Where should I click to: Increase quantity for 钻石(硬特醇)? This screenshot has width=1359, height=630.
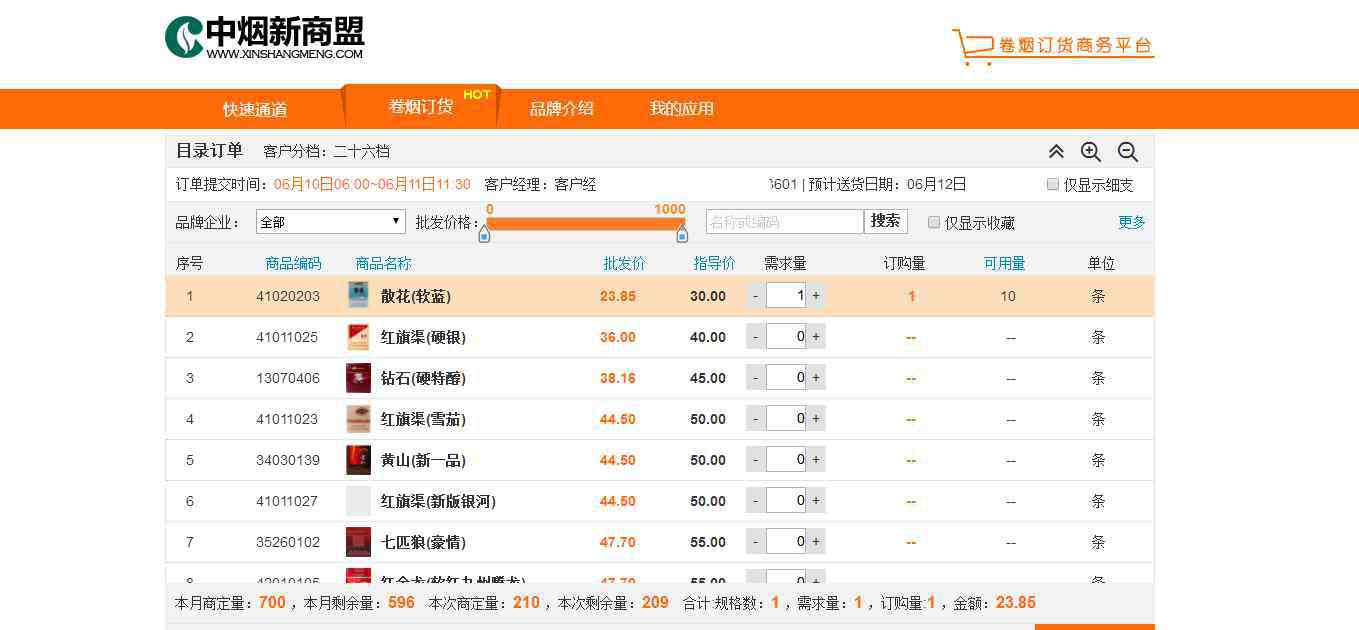(816, 378)
